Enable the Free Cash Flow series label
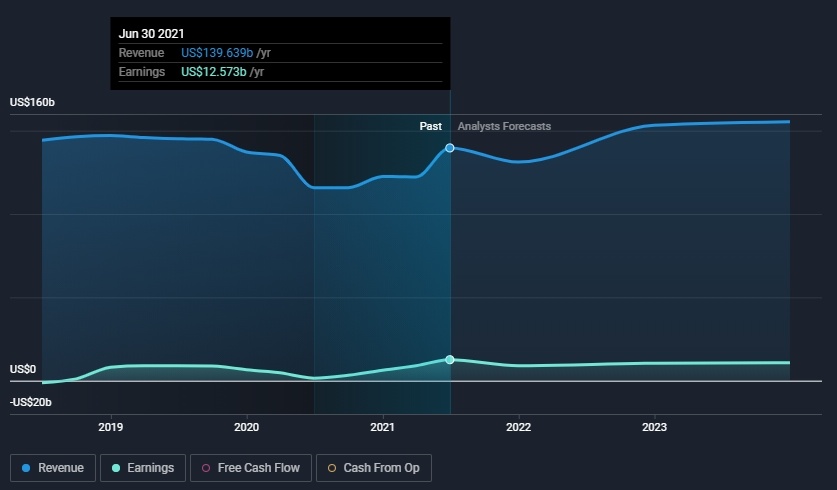The width and height of the screenshot is (837, 490). coord(256,468)
